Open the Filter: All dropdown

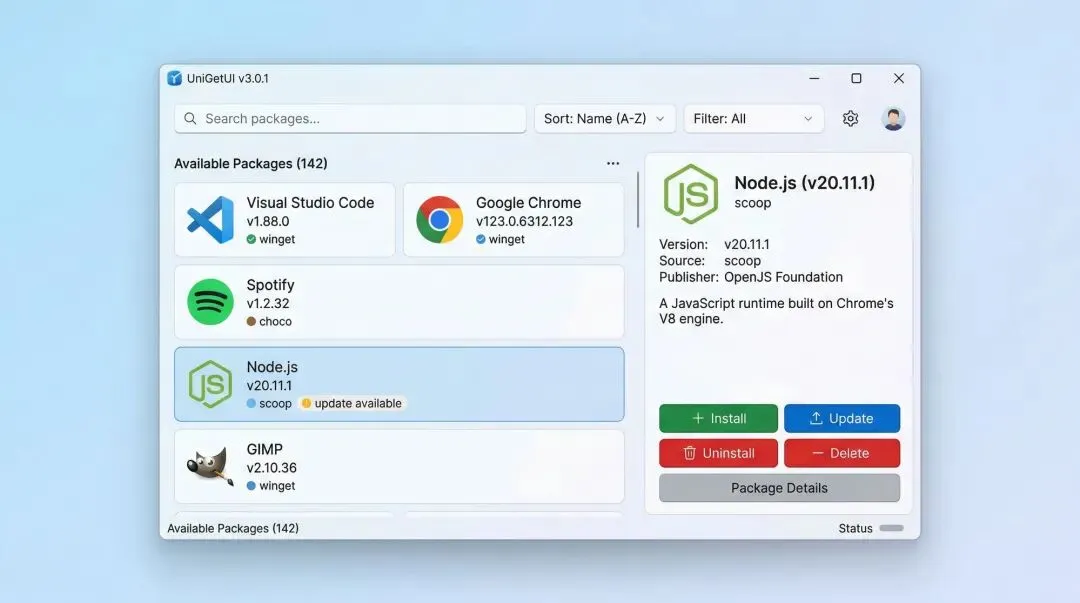click(754, 119)
